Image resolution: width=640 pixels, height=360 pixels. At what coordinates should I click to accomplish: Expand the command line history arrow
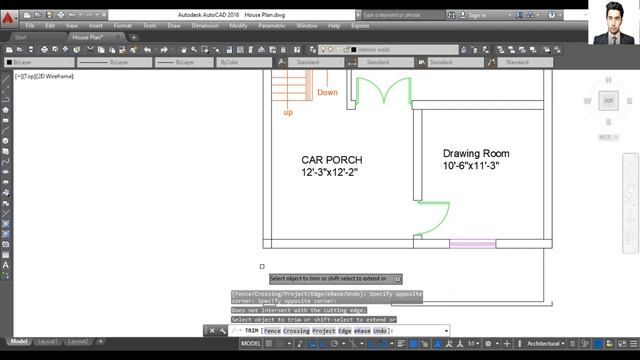(x=446, y=331)
